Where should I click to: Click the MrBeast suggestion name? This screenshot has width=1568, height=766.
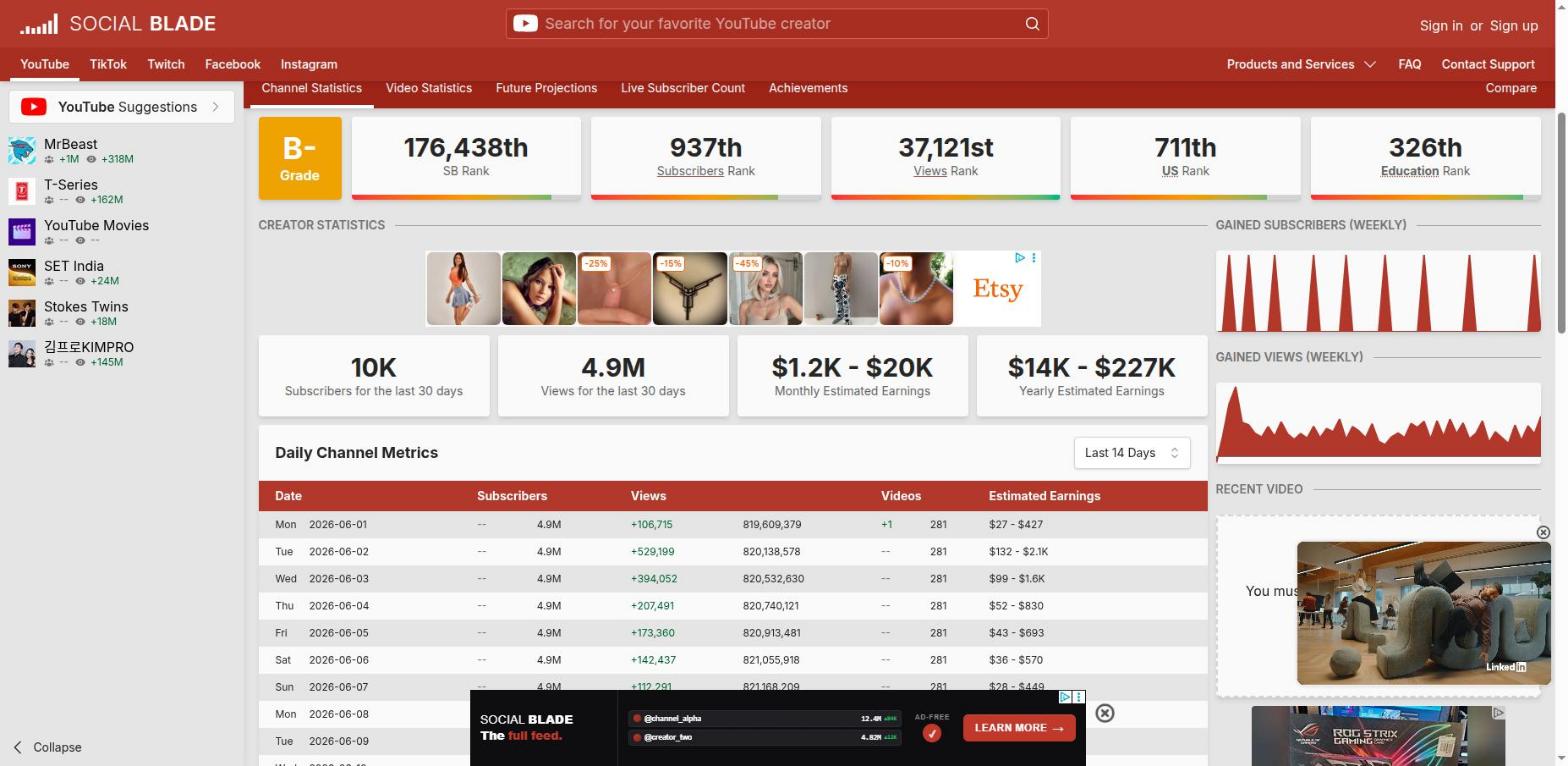click(x=71, y=145)
